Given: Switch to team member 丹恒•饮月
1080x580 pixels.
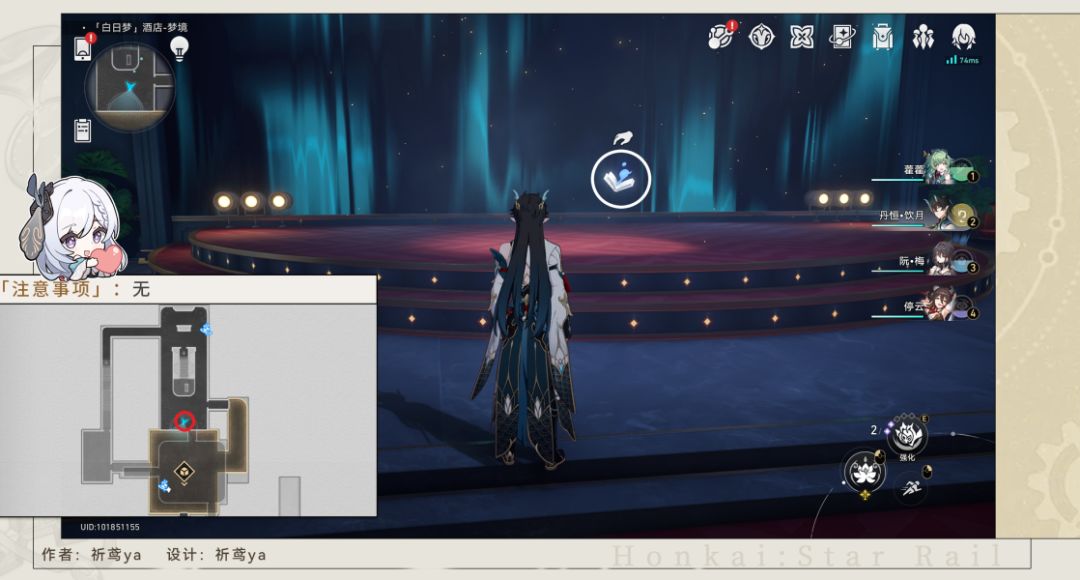Looking at the screenshot, I should pos(926,214).
